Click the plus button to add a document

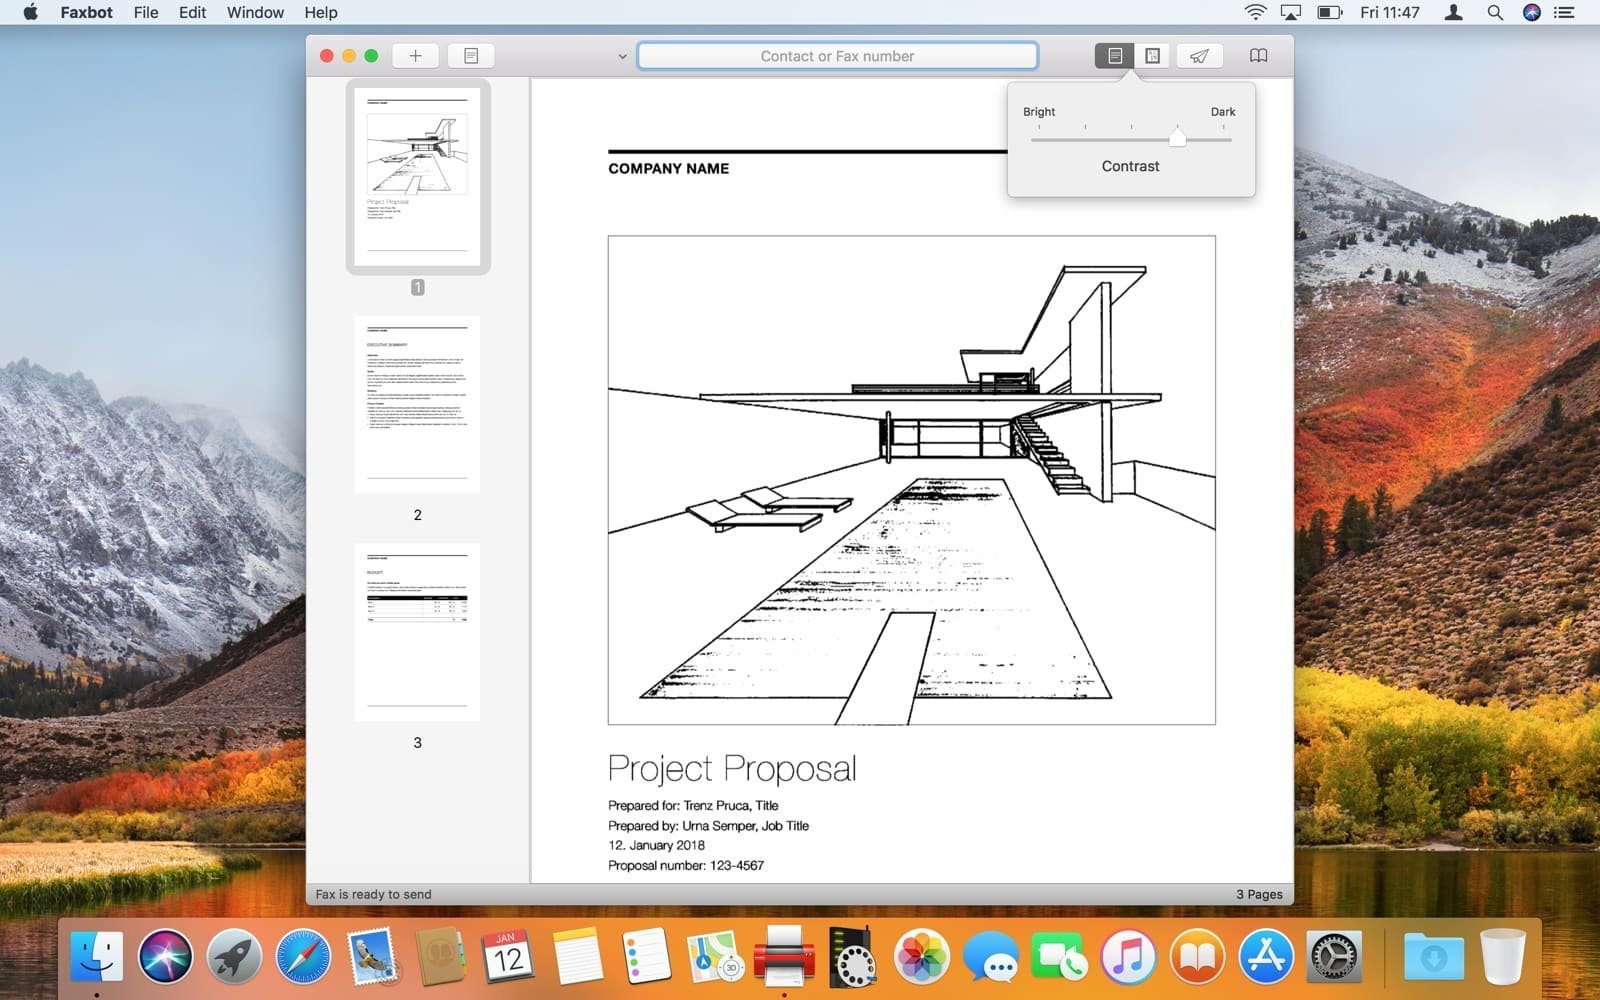pos(415,56)
